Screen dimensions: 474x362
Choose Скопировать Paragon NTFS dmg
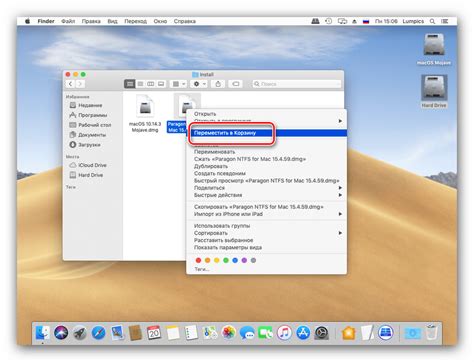pyautogui.click(x=266, y=207)
